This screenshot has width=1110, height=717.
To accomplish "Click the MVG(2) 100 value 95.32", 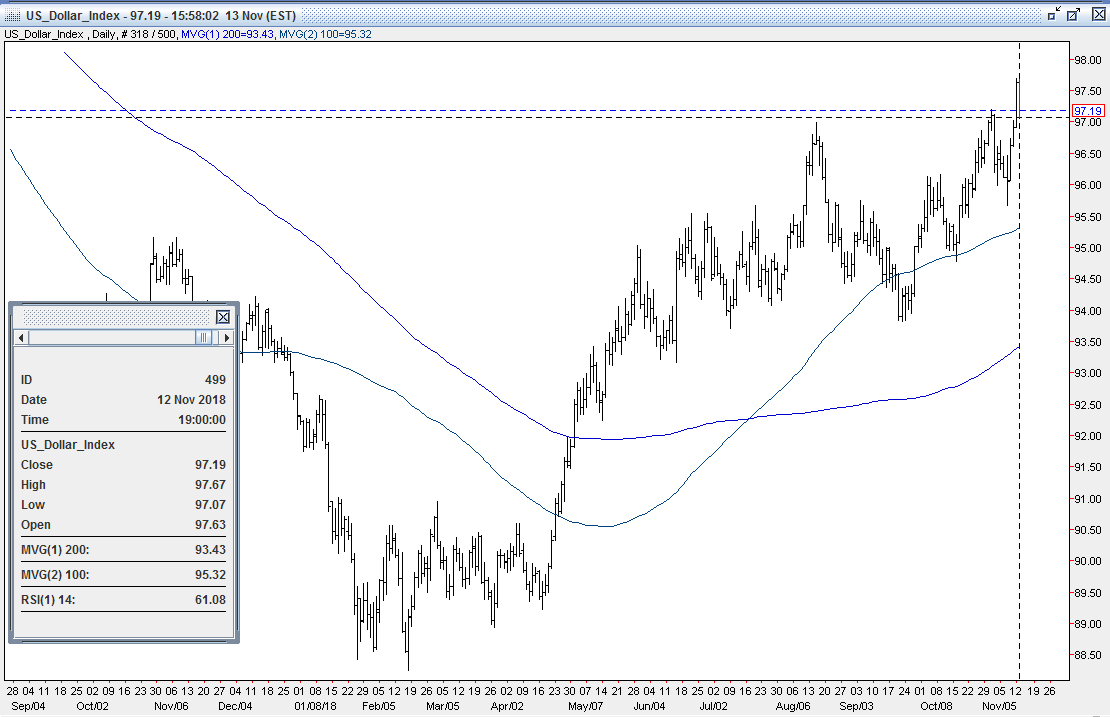I will 210,575.
